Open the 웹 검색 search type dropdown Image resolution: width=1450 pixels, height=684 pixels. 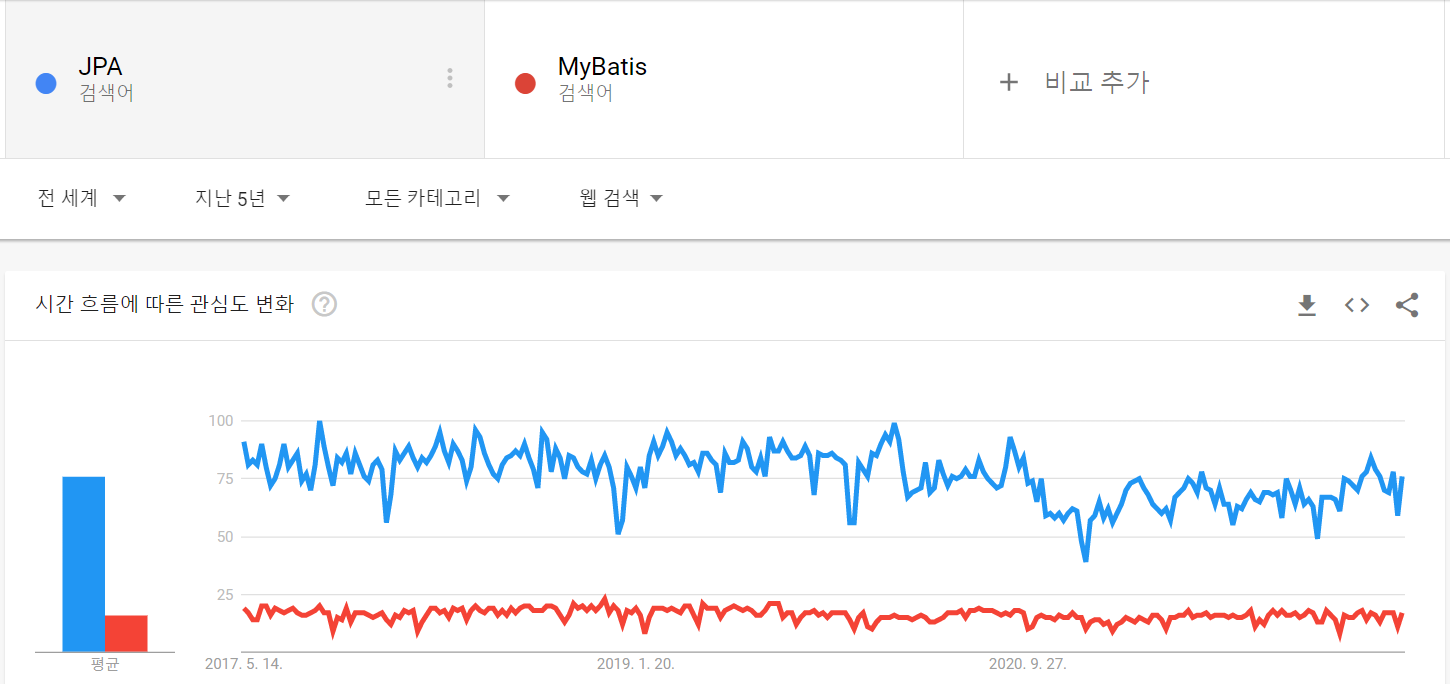click(621, 198)
